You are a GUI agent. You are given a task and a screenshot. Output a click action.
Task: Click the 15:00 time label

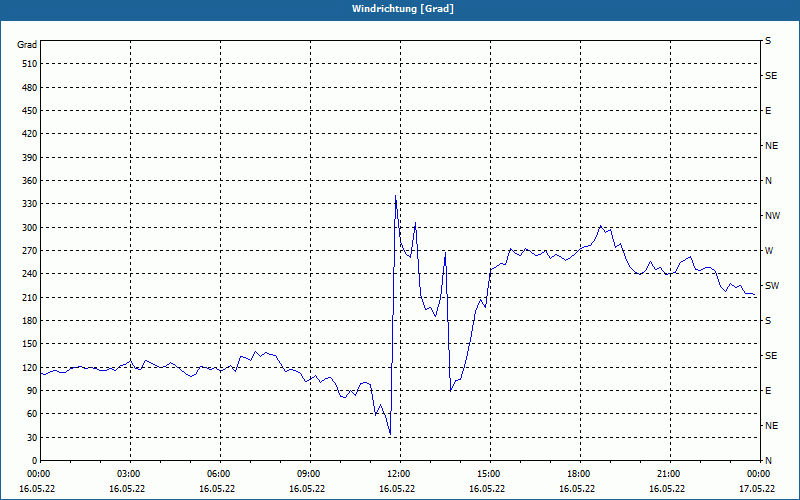[x=487, y=473]
